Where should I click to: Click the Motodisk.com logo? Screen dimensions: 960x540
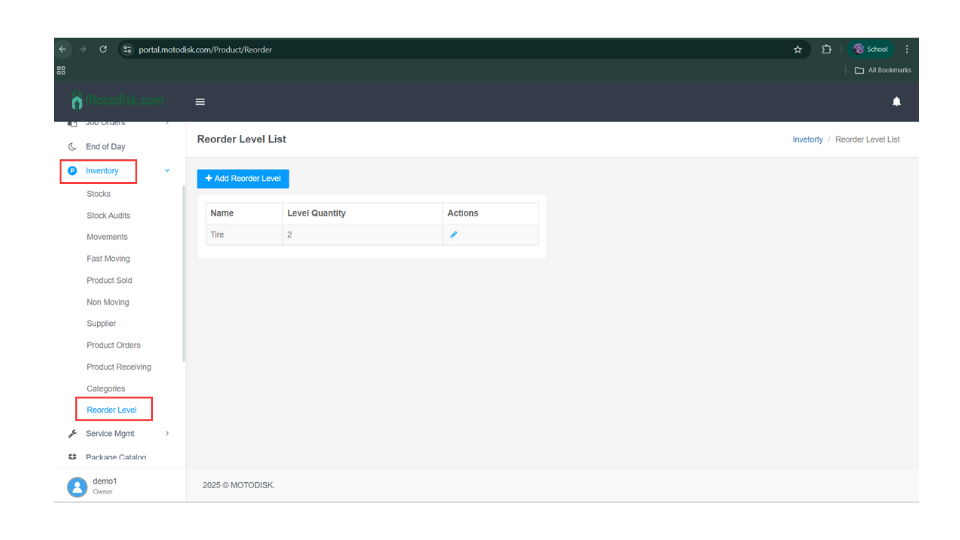(x=118, y=101)
